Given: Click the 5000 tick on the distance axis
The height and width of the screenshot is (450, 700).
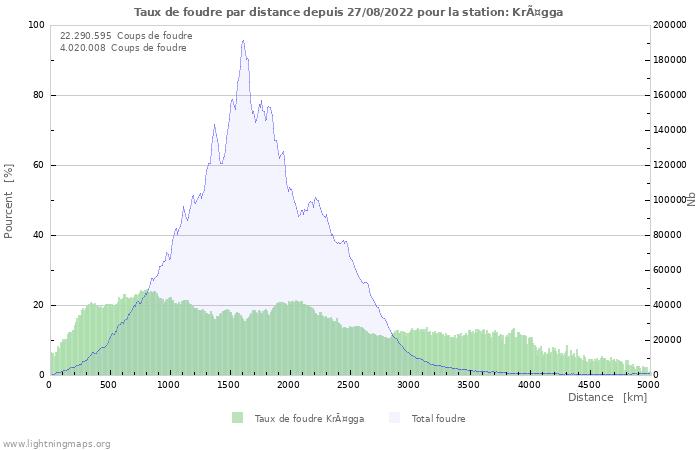Looking at the screenshot, I should tap(648, 384).
